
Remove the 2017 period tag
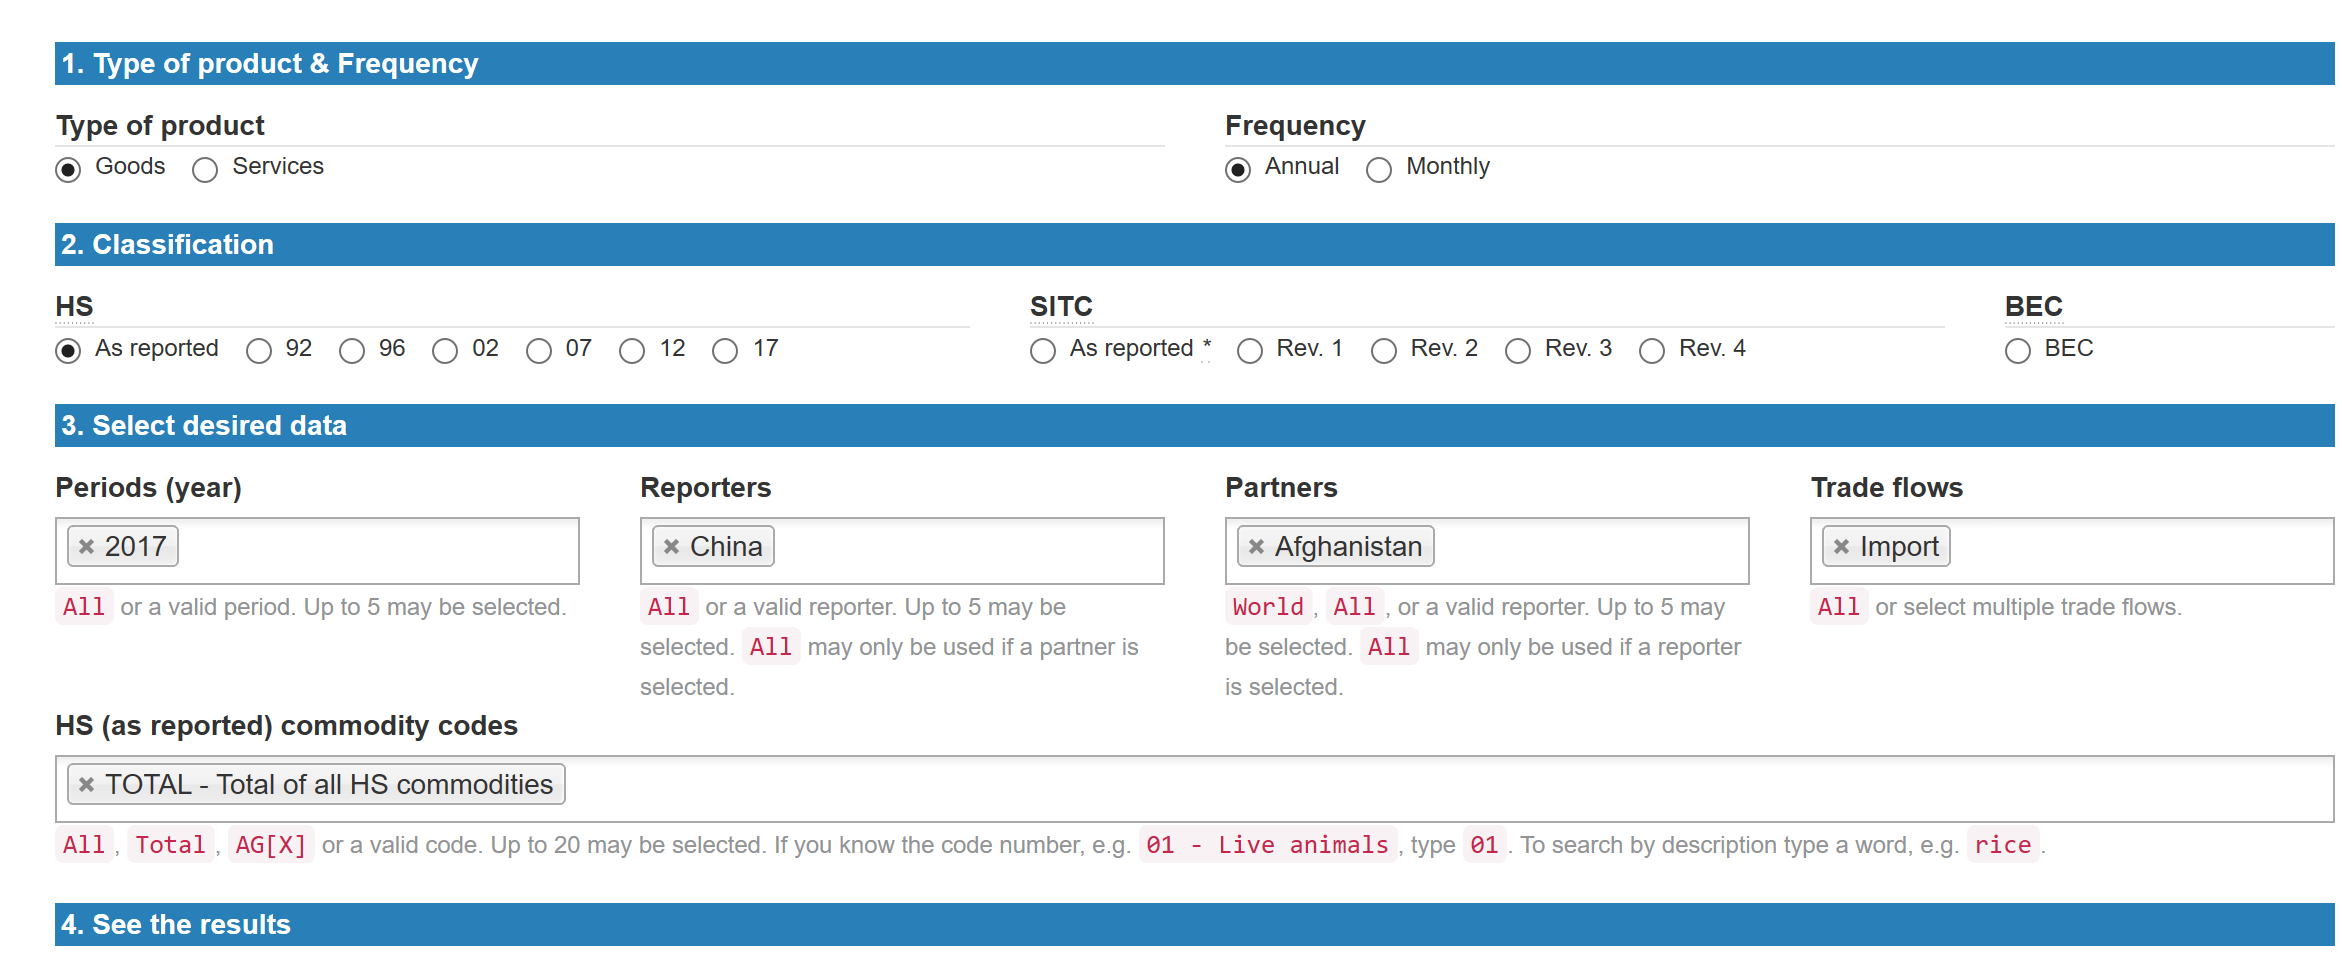click(87, 547)
